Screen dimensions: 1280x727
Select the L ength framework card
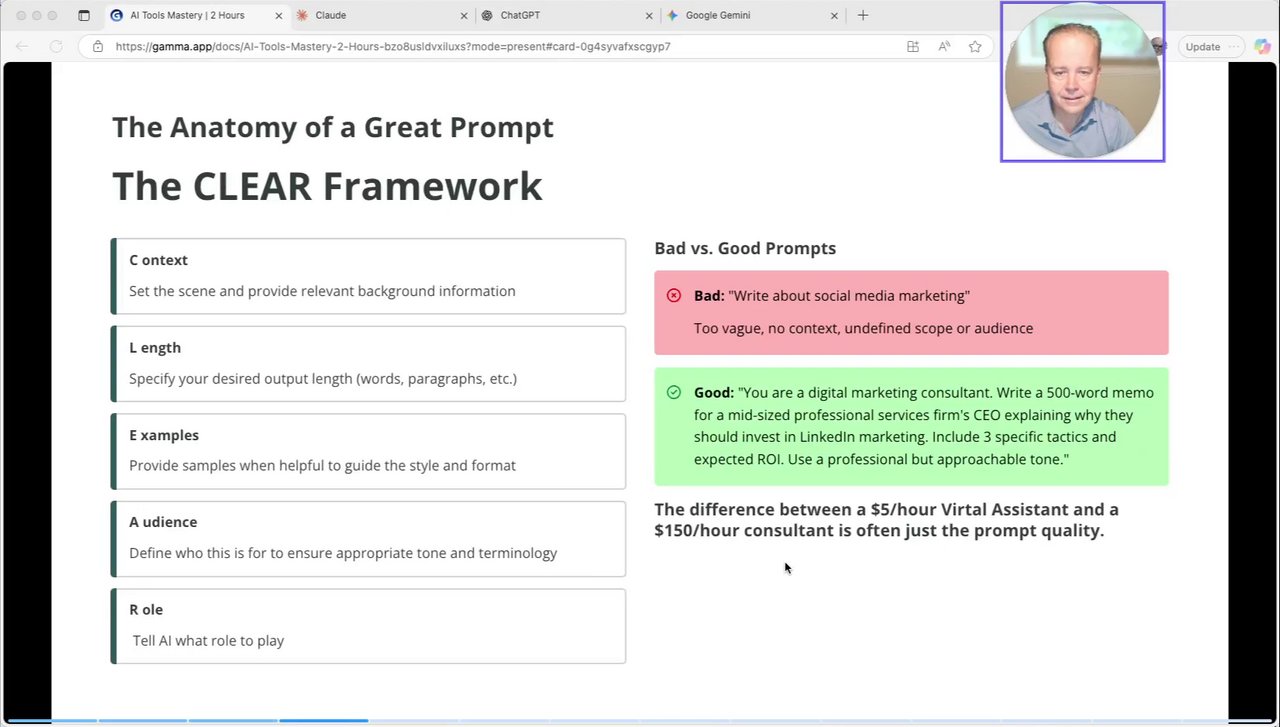coord(368,364)
